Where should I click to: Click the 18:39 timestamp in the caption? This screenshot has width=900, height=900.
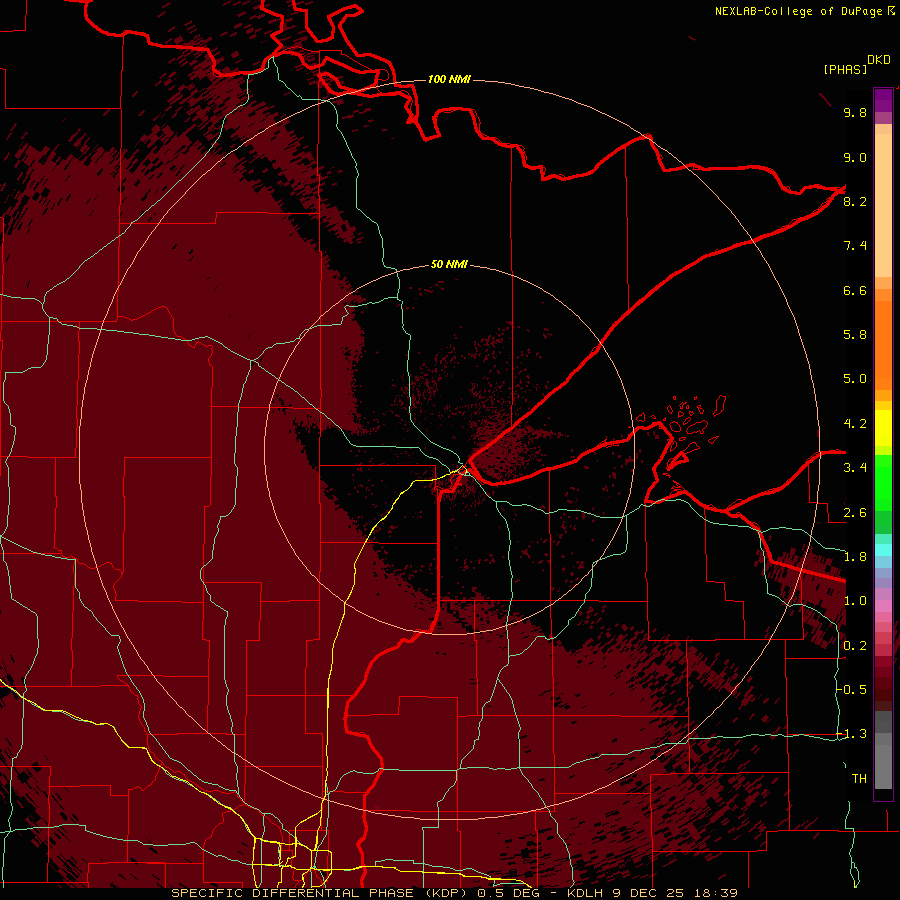(715, 893)
